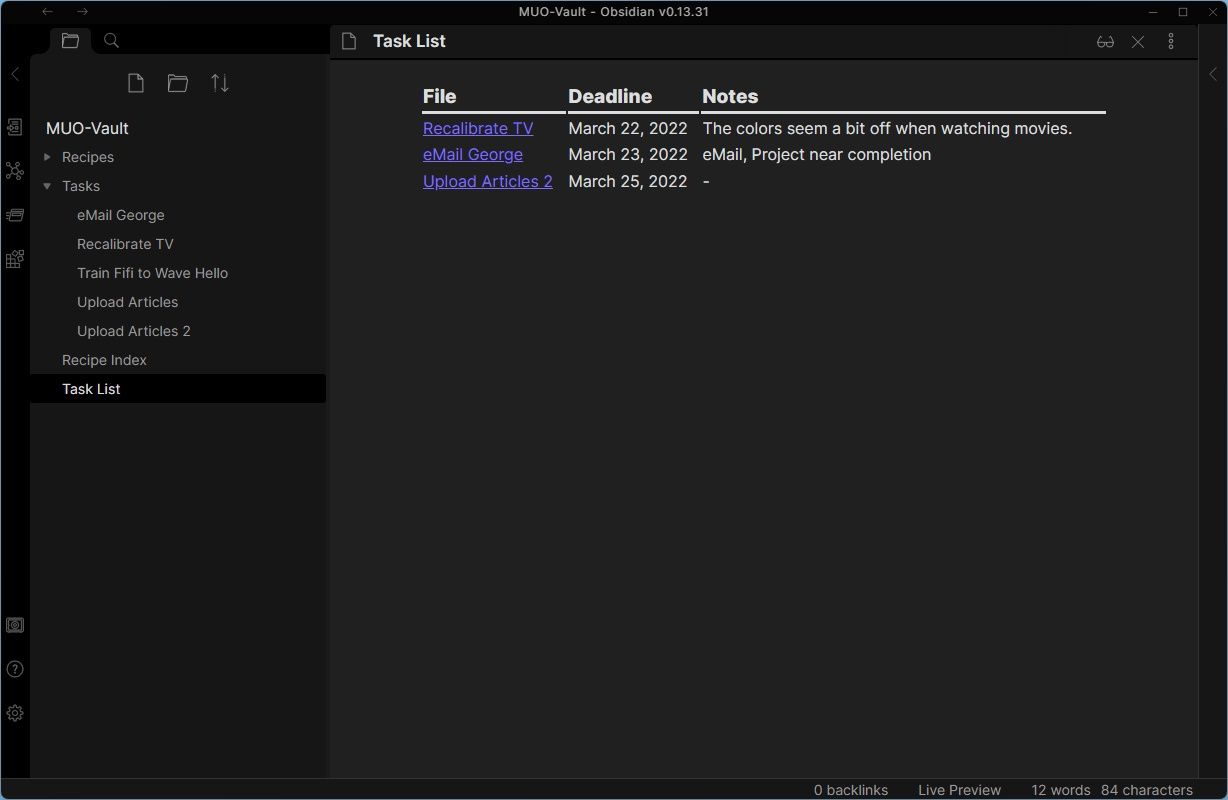Click the File column header
This screenshot has width=1228, height=800.
pyautogui.click(x=440, y=96)
